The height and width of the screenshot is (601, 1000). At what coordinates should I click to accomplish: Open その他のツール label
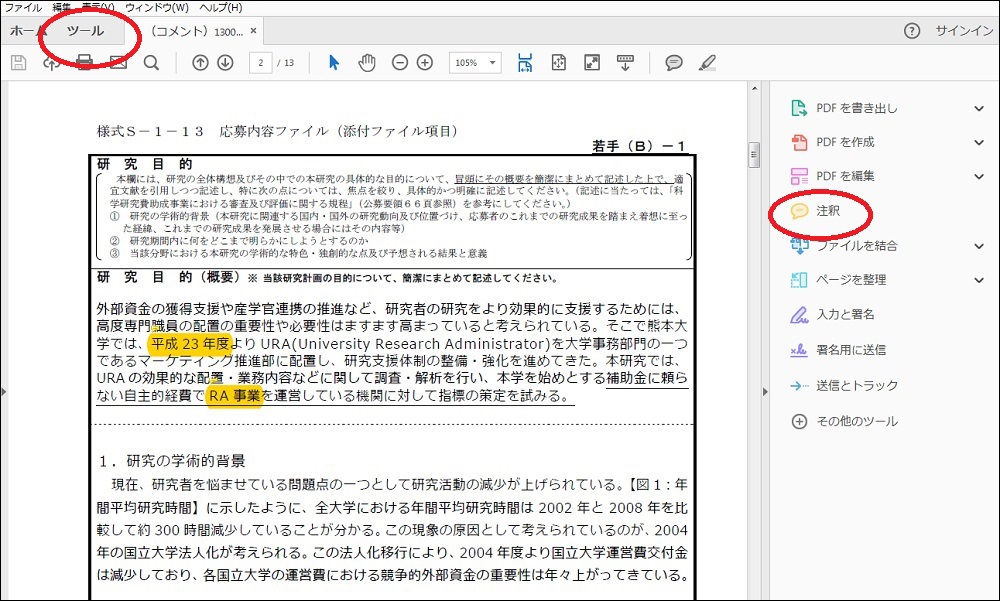coord(857,421)
